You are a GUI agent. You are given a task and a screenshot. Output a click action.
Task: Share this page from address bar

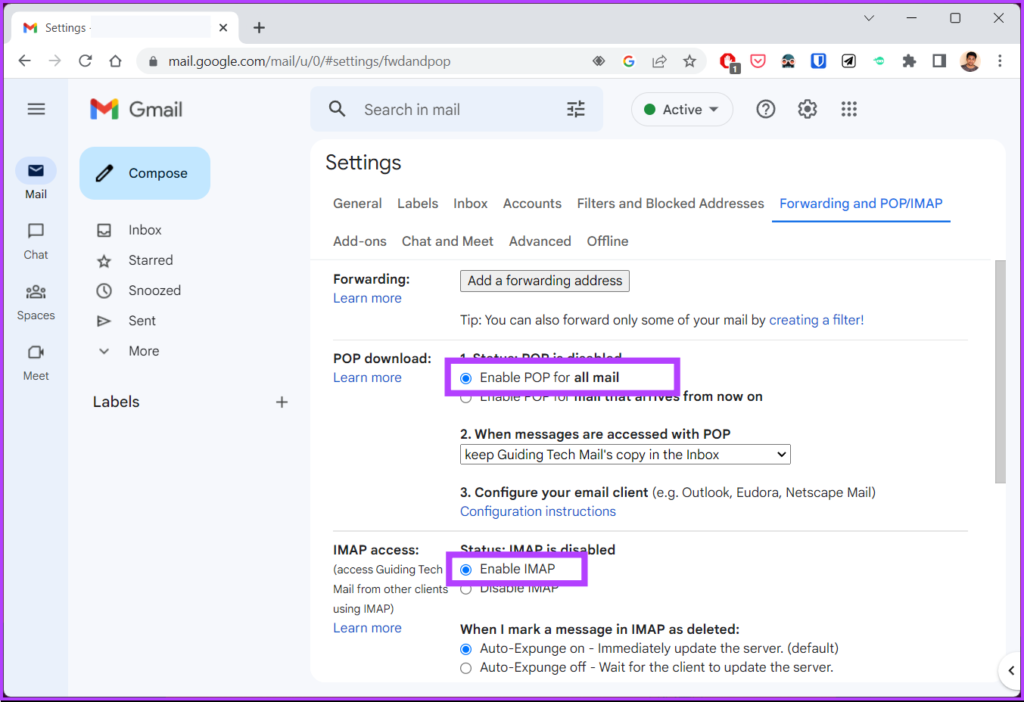coord(660,61)
